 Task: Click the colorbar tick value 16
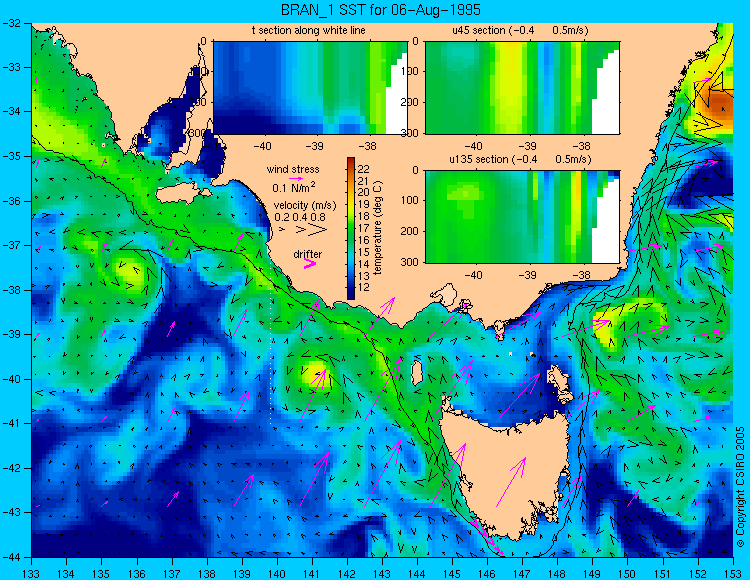point(364,241)
